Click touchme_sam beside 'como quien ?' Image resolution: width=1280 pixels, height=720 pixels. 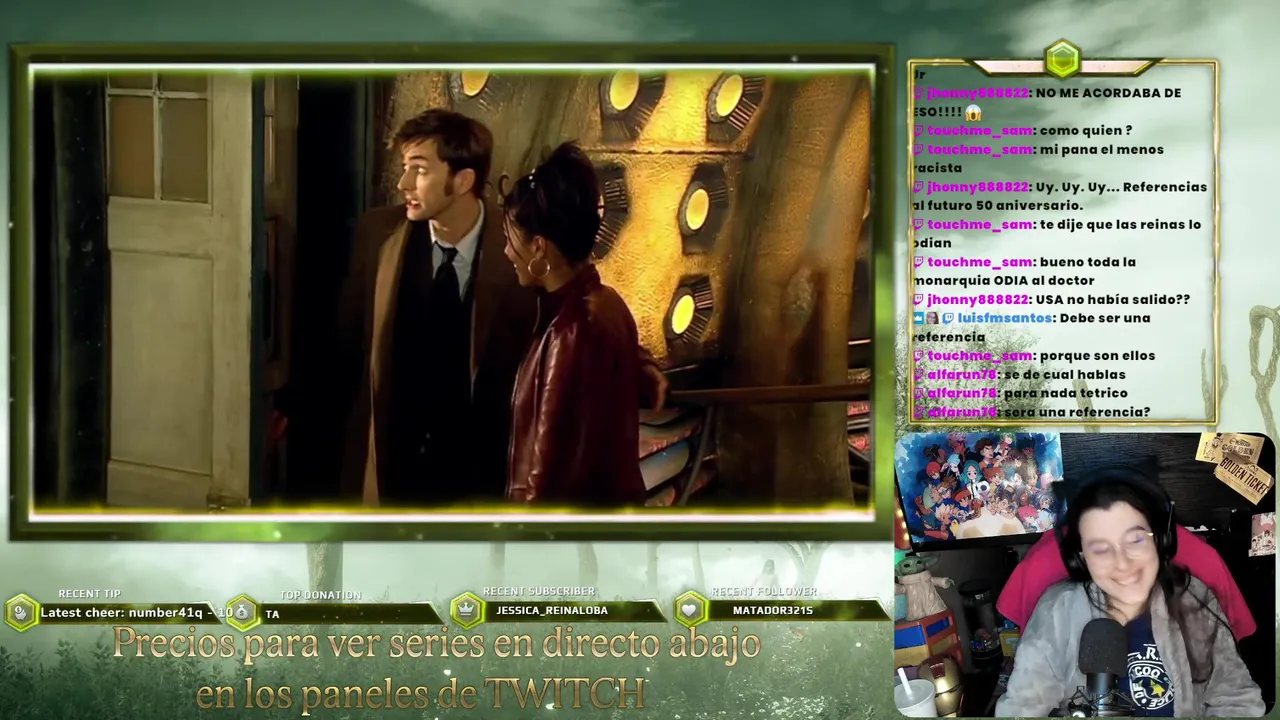[979, 131]
